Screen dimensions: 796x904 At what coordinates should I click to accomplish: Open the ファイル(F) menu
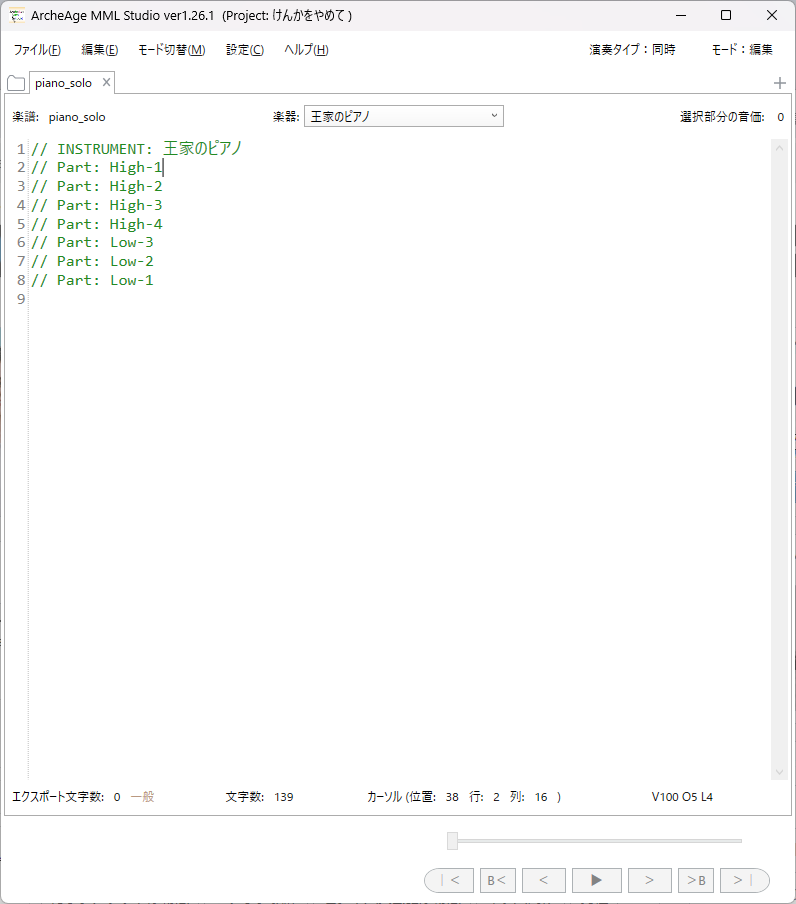tap(37, 50)
